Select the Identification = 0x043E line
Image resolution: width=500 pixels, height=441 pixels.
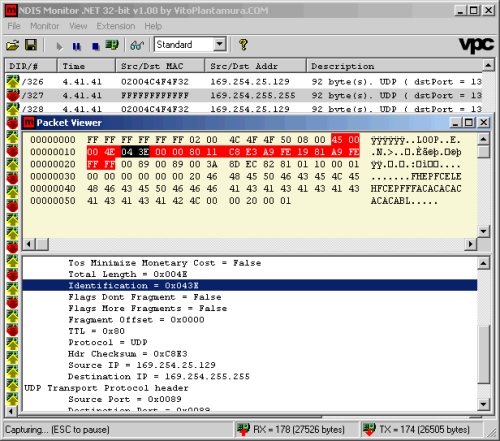[x=250, y=285]
